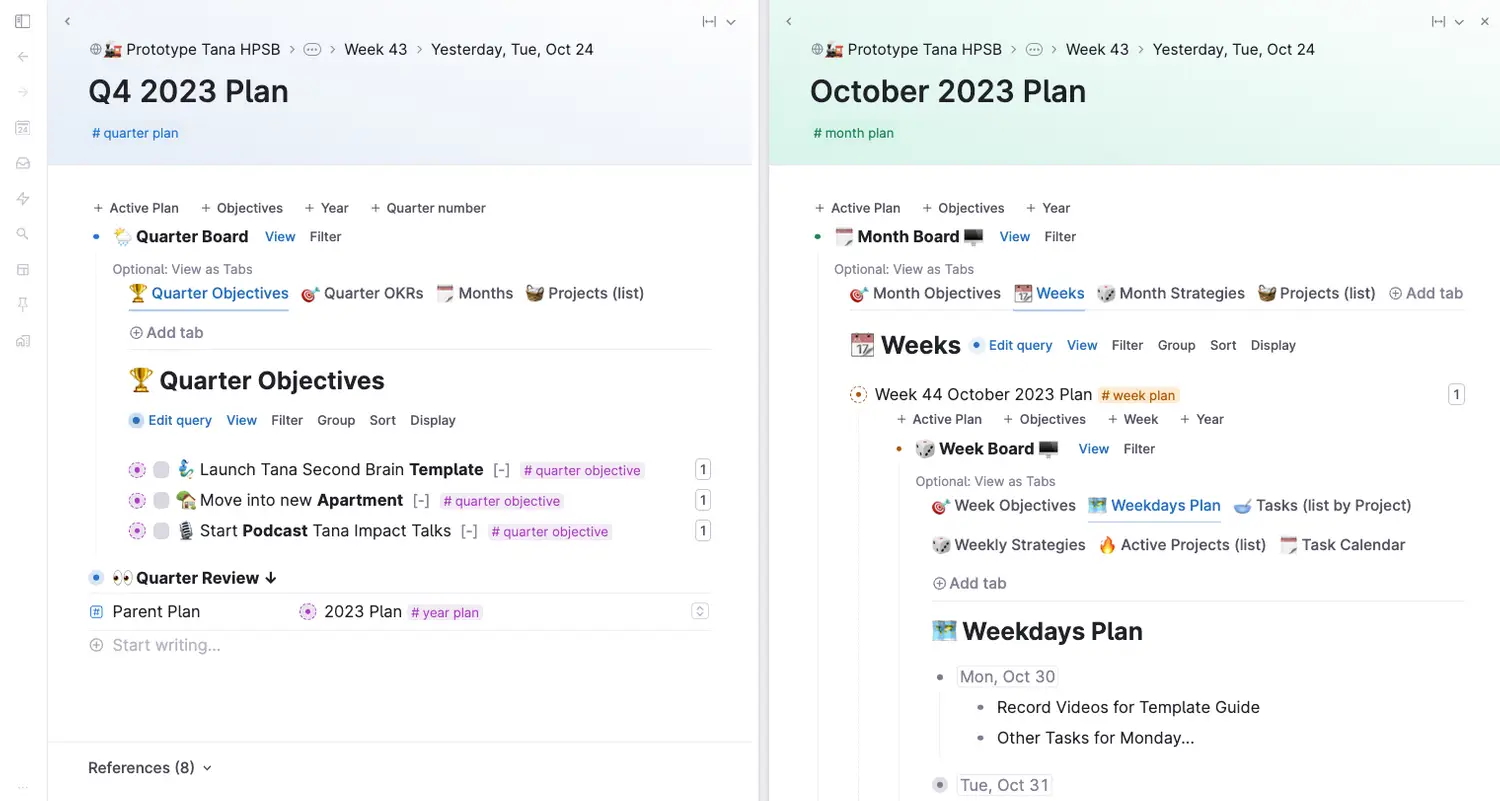1500x801 pixels.
Task: Click the Start writing... empty node field
Action: pos(166,646)
